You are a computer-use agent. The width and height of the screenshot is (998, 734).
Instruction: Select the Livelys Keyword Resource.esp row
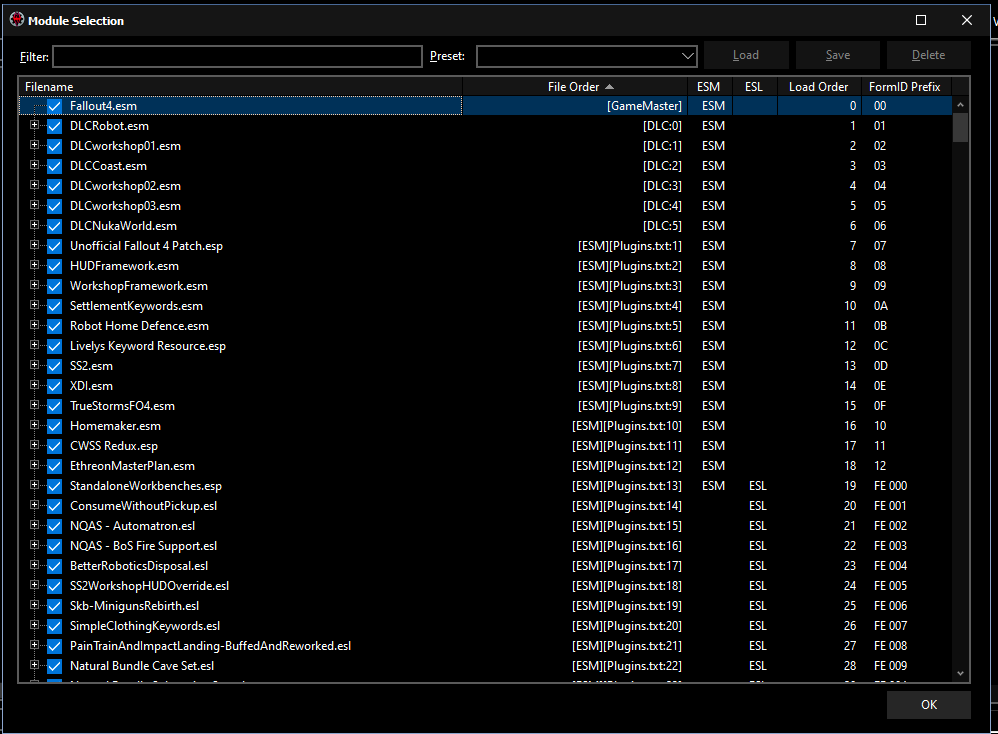(x=486, y=346)
